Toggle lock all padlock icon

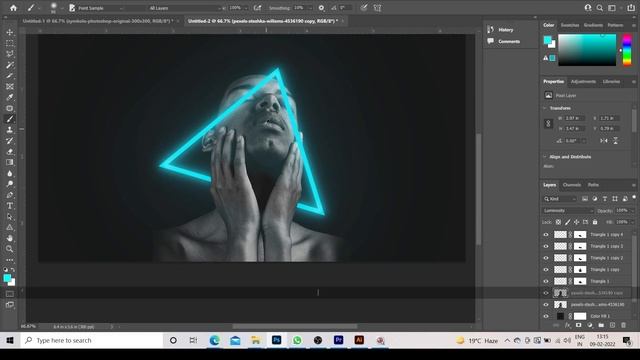click(x=595, y=222)
